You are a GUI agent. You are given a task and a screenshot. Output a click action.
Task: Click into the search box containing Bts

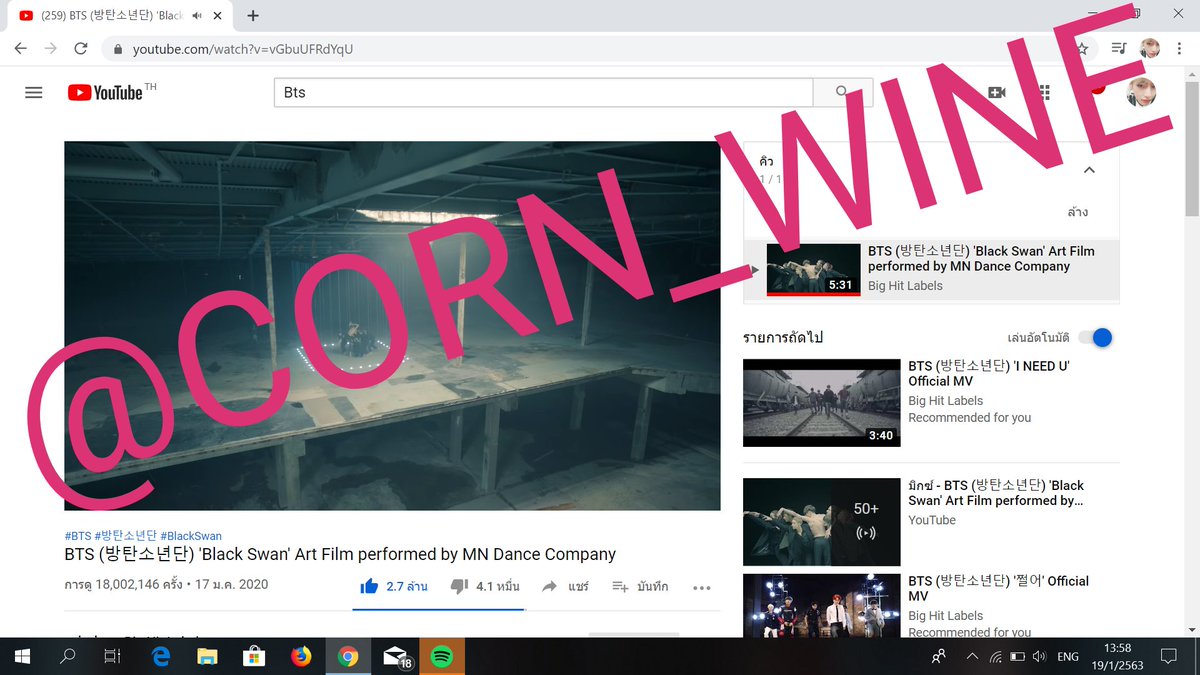click(x=544, y=92)
